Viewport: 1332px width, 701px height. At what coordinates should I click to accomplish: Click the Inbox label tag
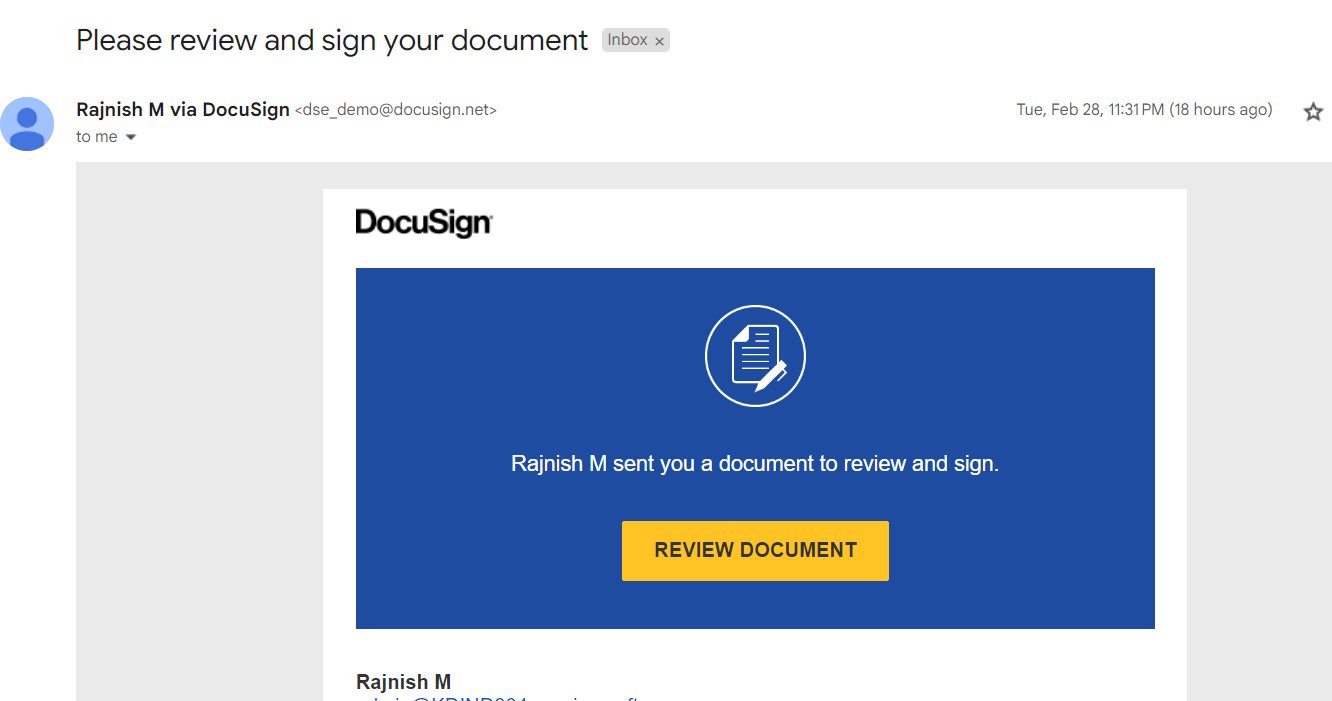(x=627, y=40)
